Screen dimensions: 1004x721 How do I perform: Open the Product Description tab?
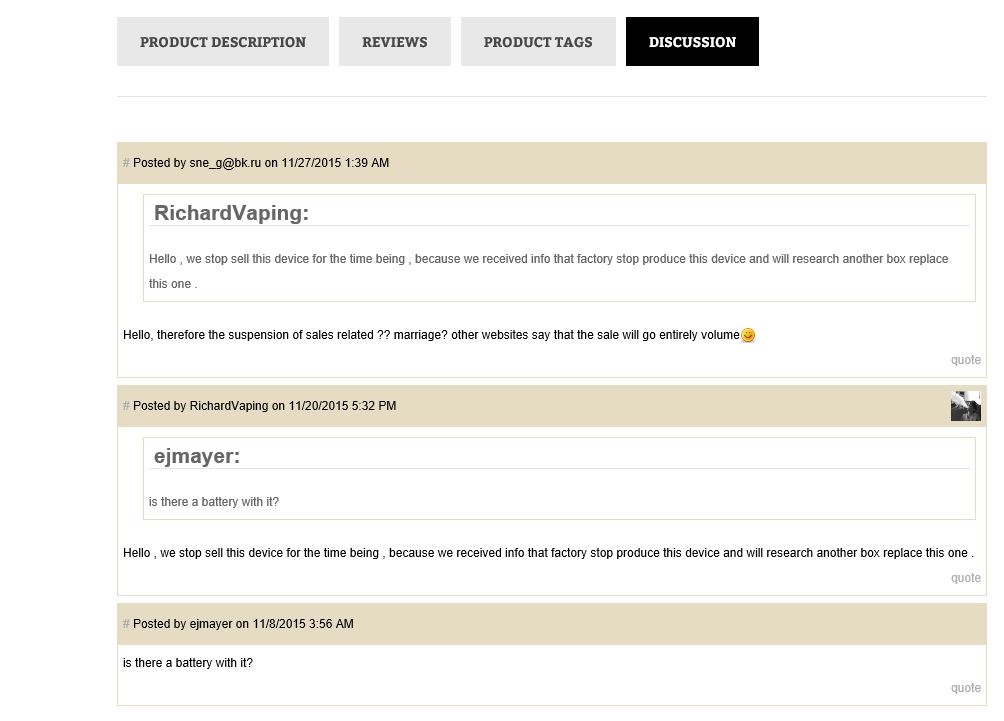223,42
